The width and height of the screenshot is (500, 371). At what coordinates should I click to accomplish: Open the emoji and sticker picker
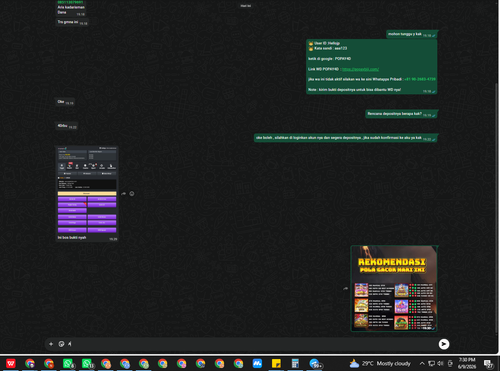click(61, 344)
